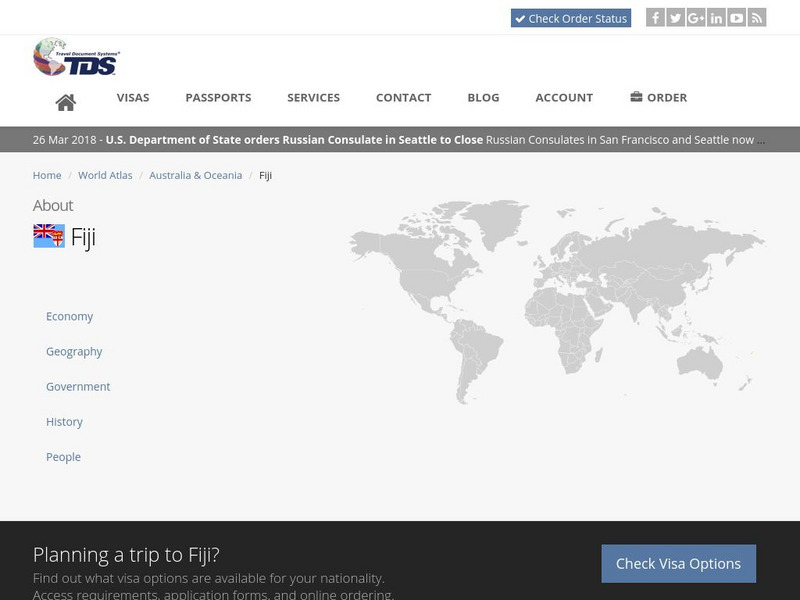The height and width of the screenshot is (600, 800).
Task: Click the 'Fiji' heading text
Action: pyautogui.click(x=83, y=237)
